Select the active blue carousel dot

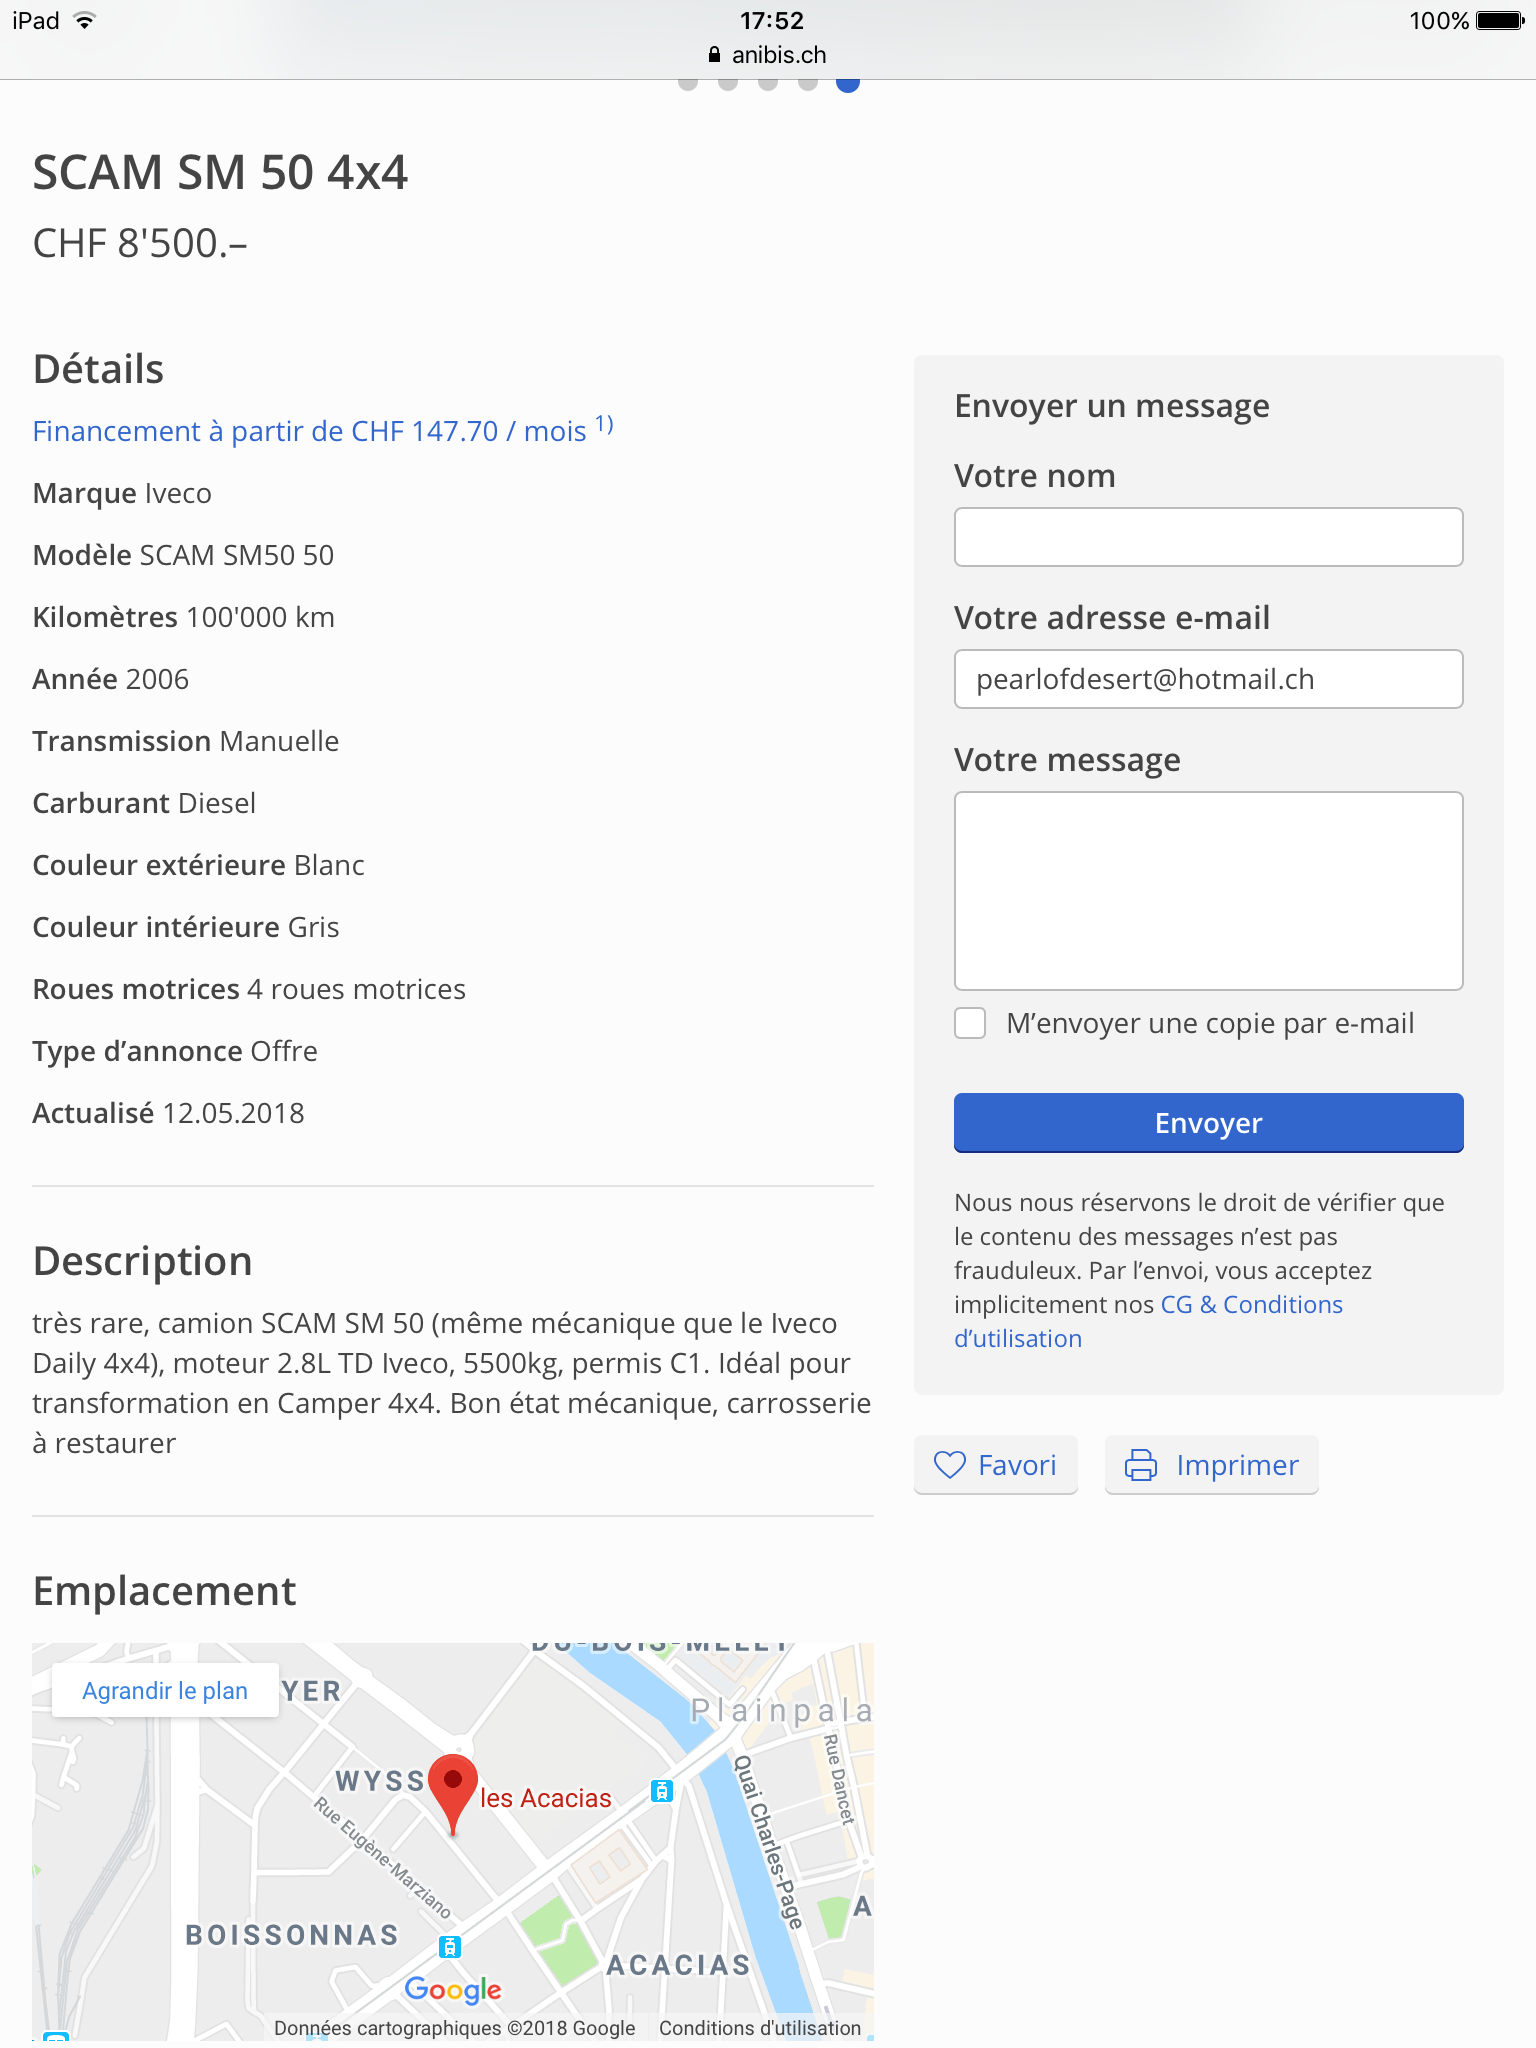848,83
